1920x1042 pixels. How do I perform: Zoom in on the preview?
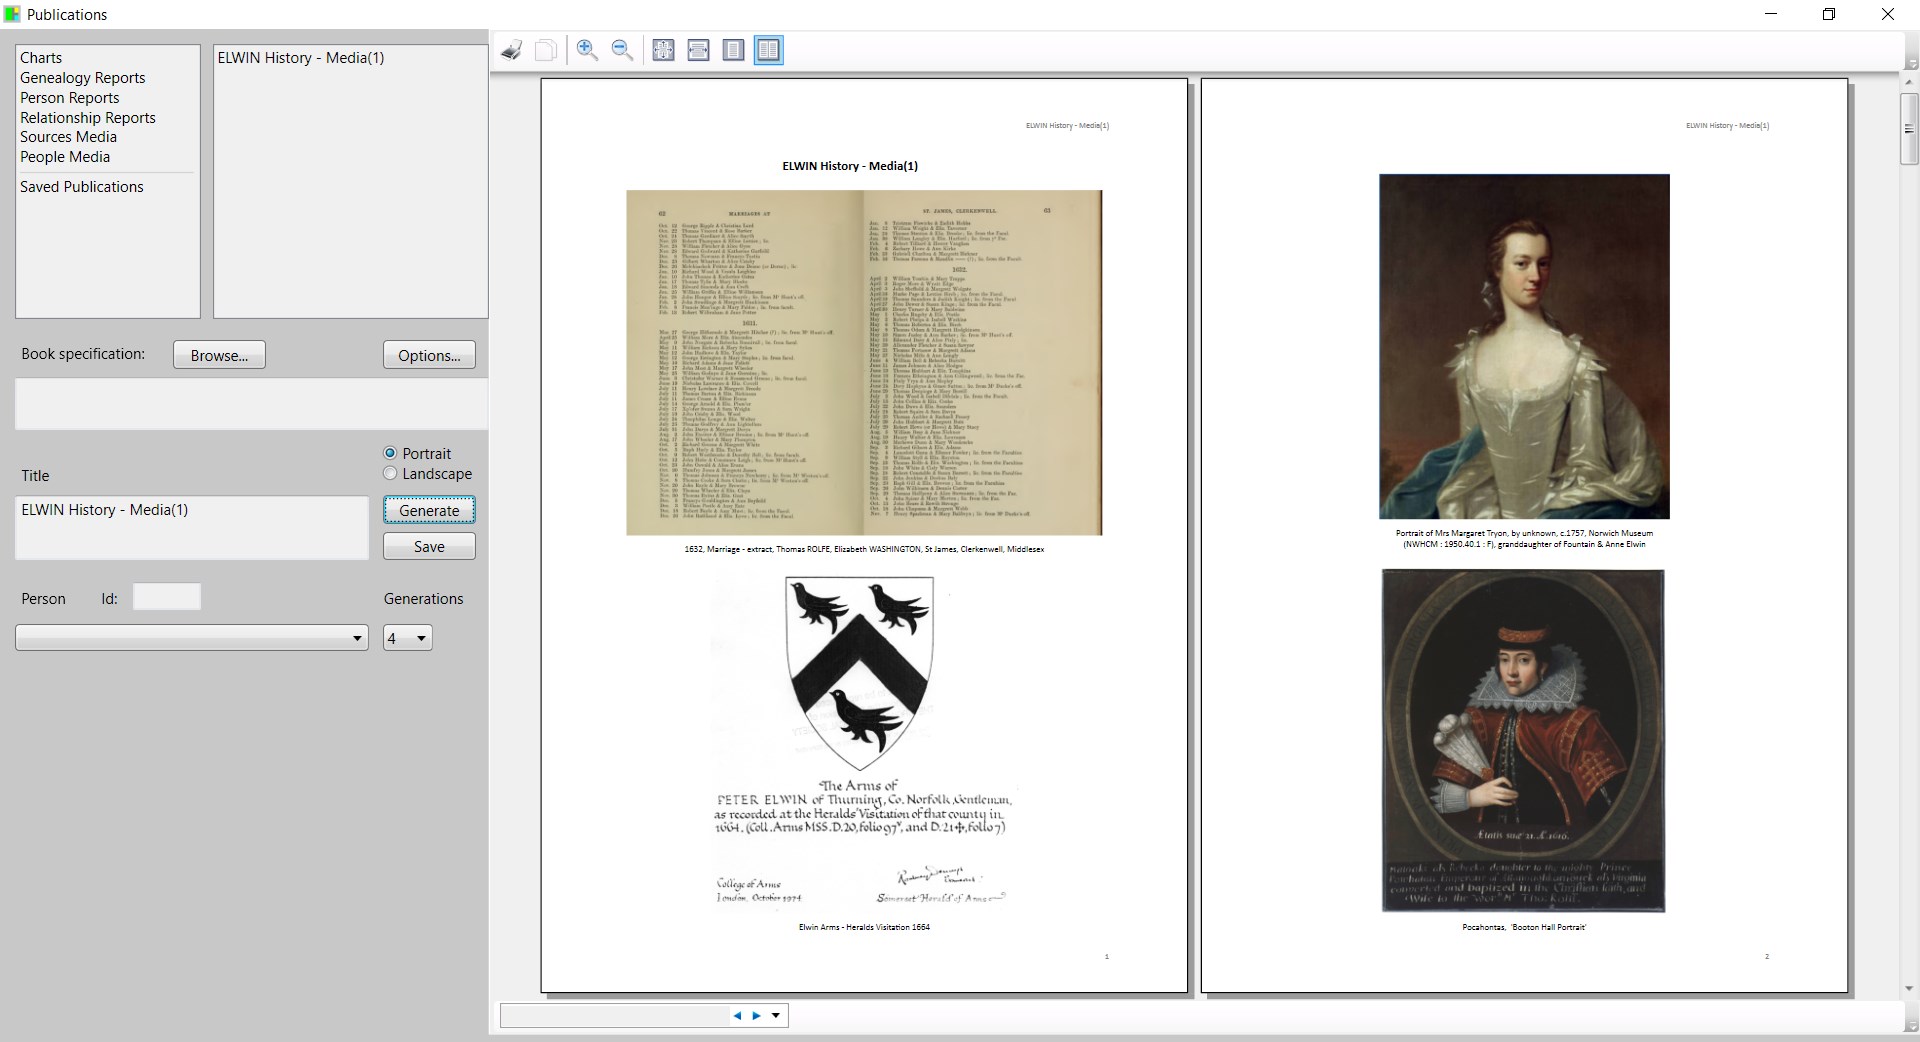click(x=587, y=50)
